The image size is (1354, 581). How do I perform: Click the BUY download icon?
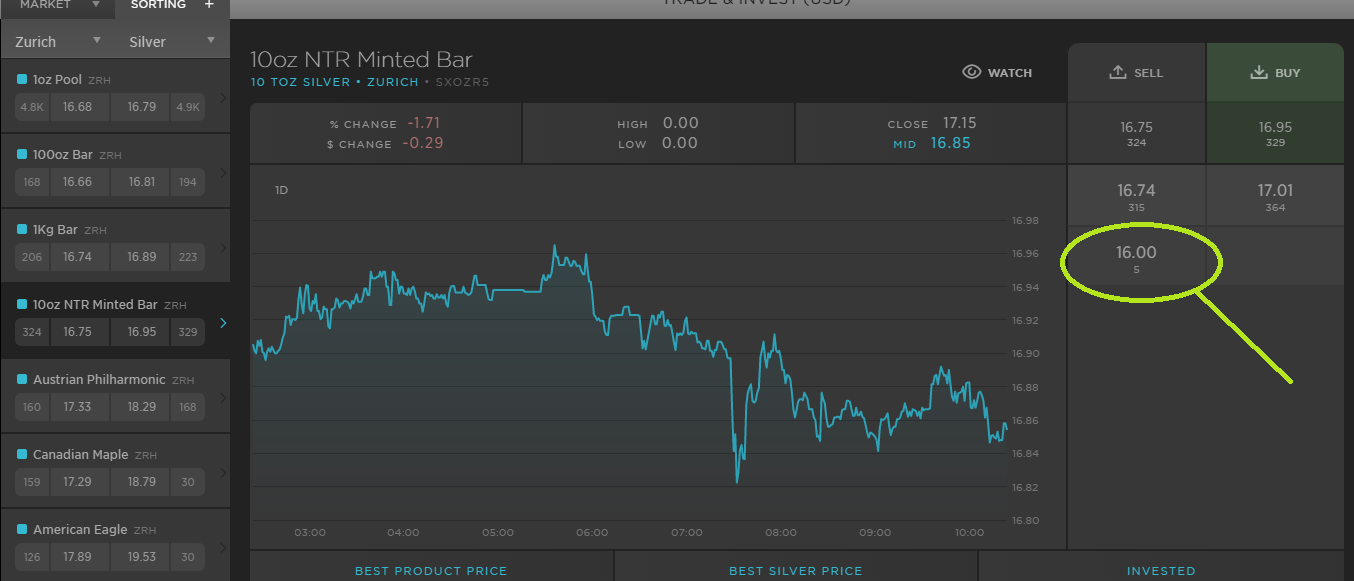[1258, 72]
